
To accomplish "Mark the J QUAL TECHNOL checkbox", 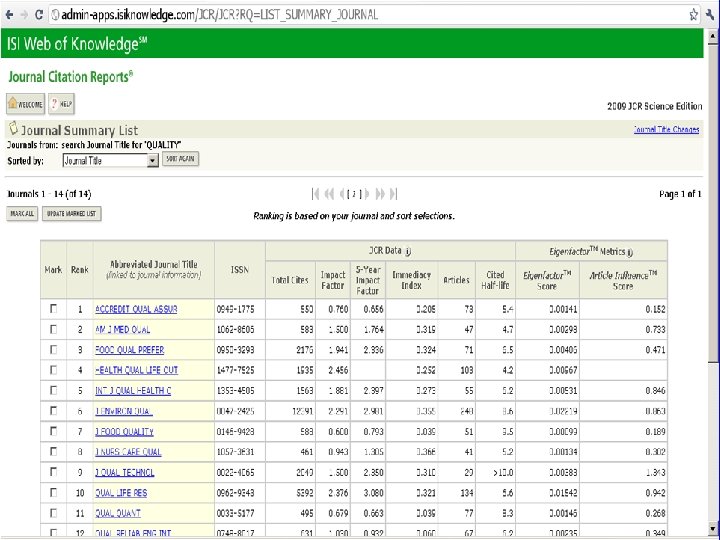I will coord(53,472).
